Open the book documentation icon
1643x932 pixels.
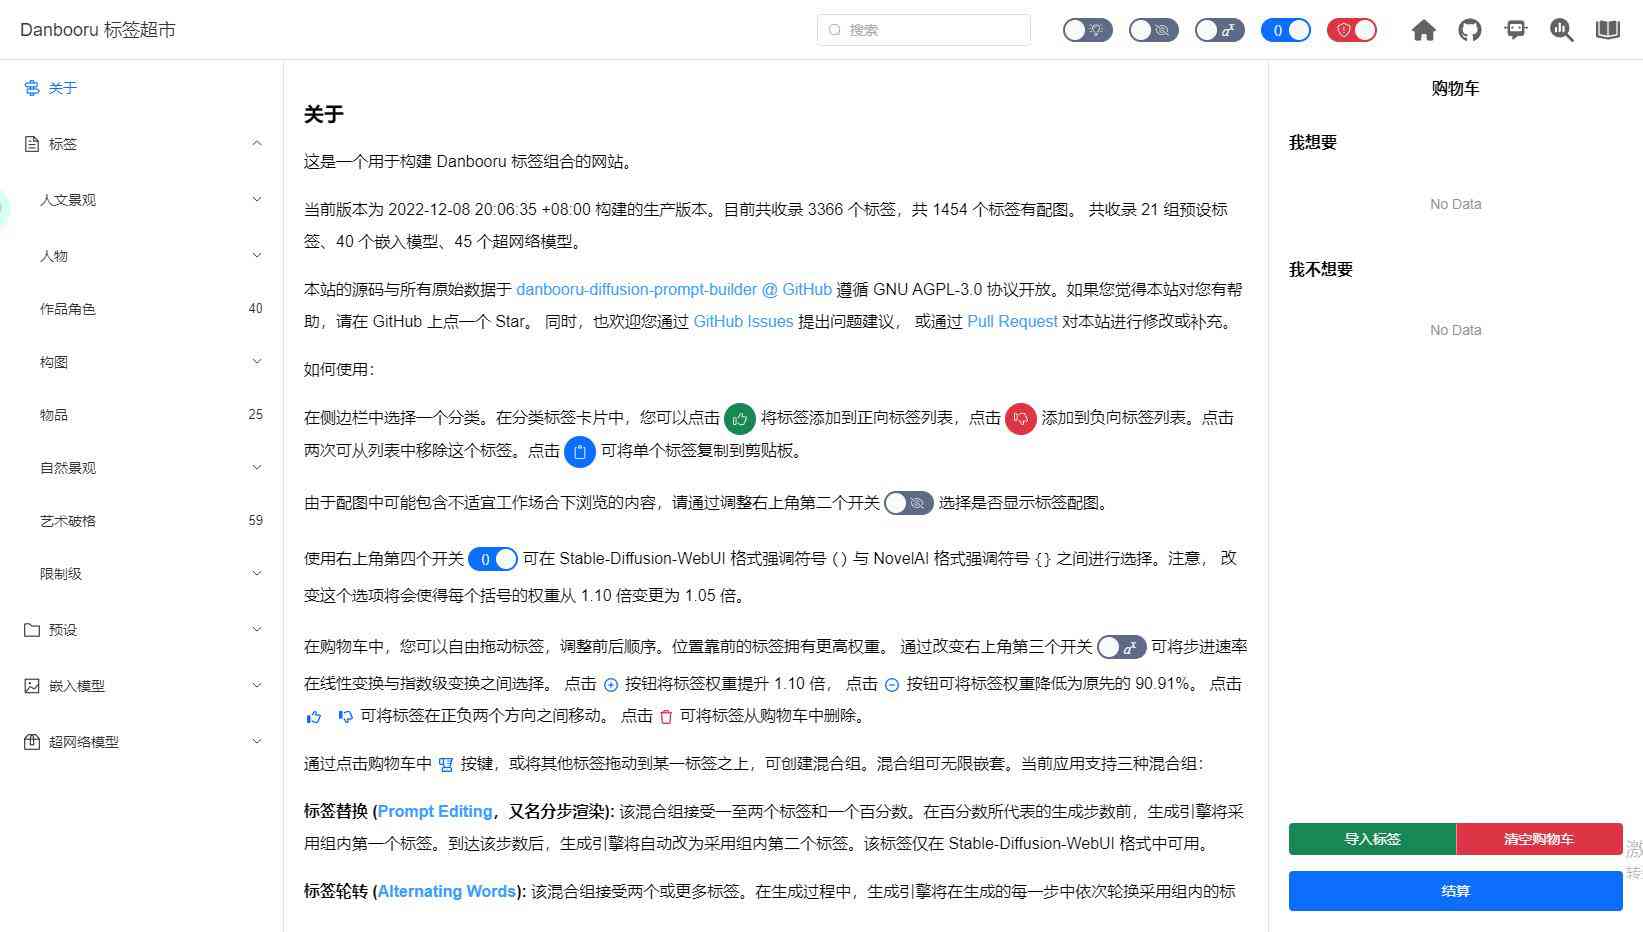pos(1608,30)
